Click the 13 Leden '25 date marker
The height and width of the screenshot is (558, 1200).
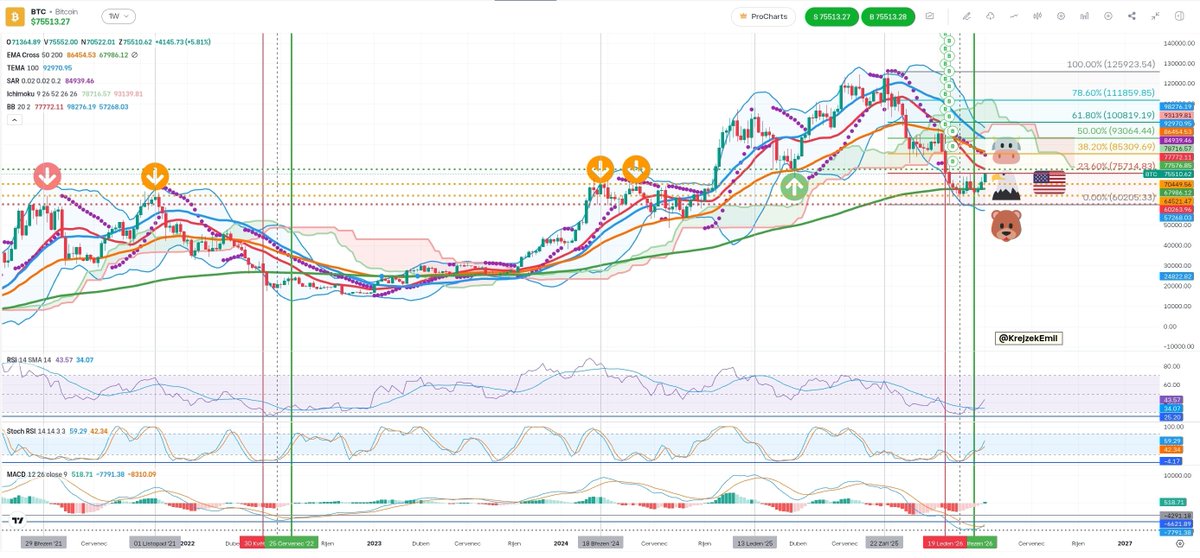[x=756, y=542]
